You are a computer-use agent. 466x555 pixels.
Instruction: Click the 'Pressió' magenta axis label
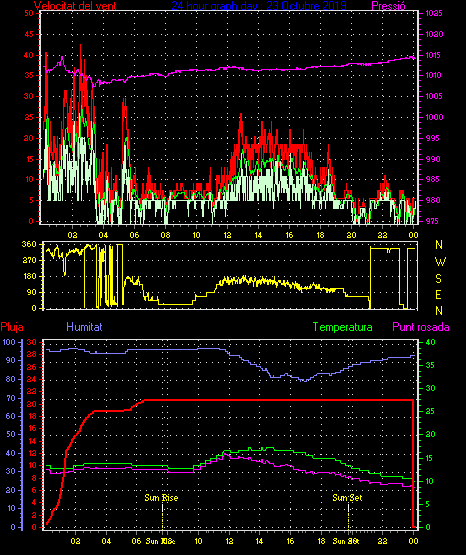pos(389,6)
